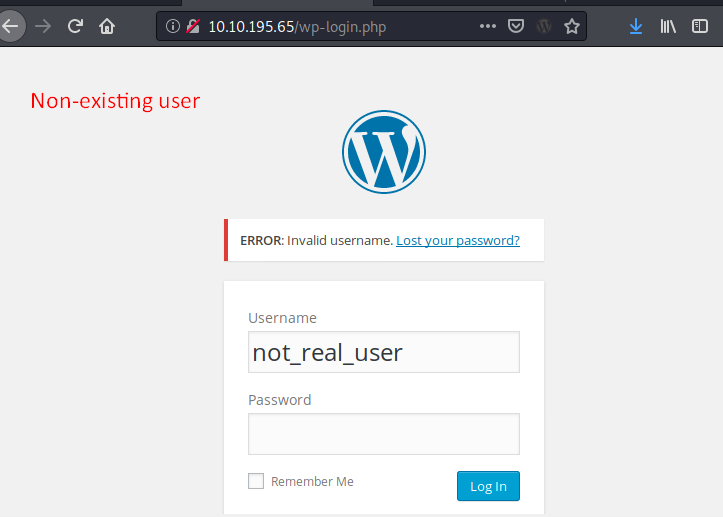Click the WordPress logo
723x517 pixels.
pyautogui.click(x=384, y=152)
